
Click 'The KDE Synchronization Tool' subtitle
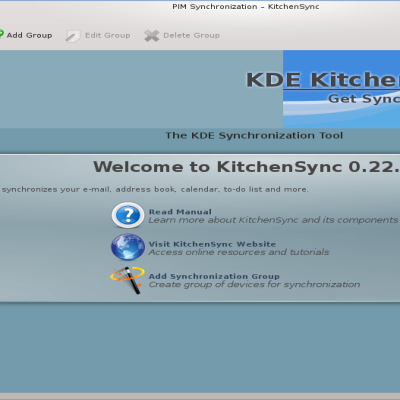(254, 135)
